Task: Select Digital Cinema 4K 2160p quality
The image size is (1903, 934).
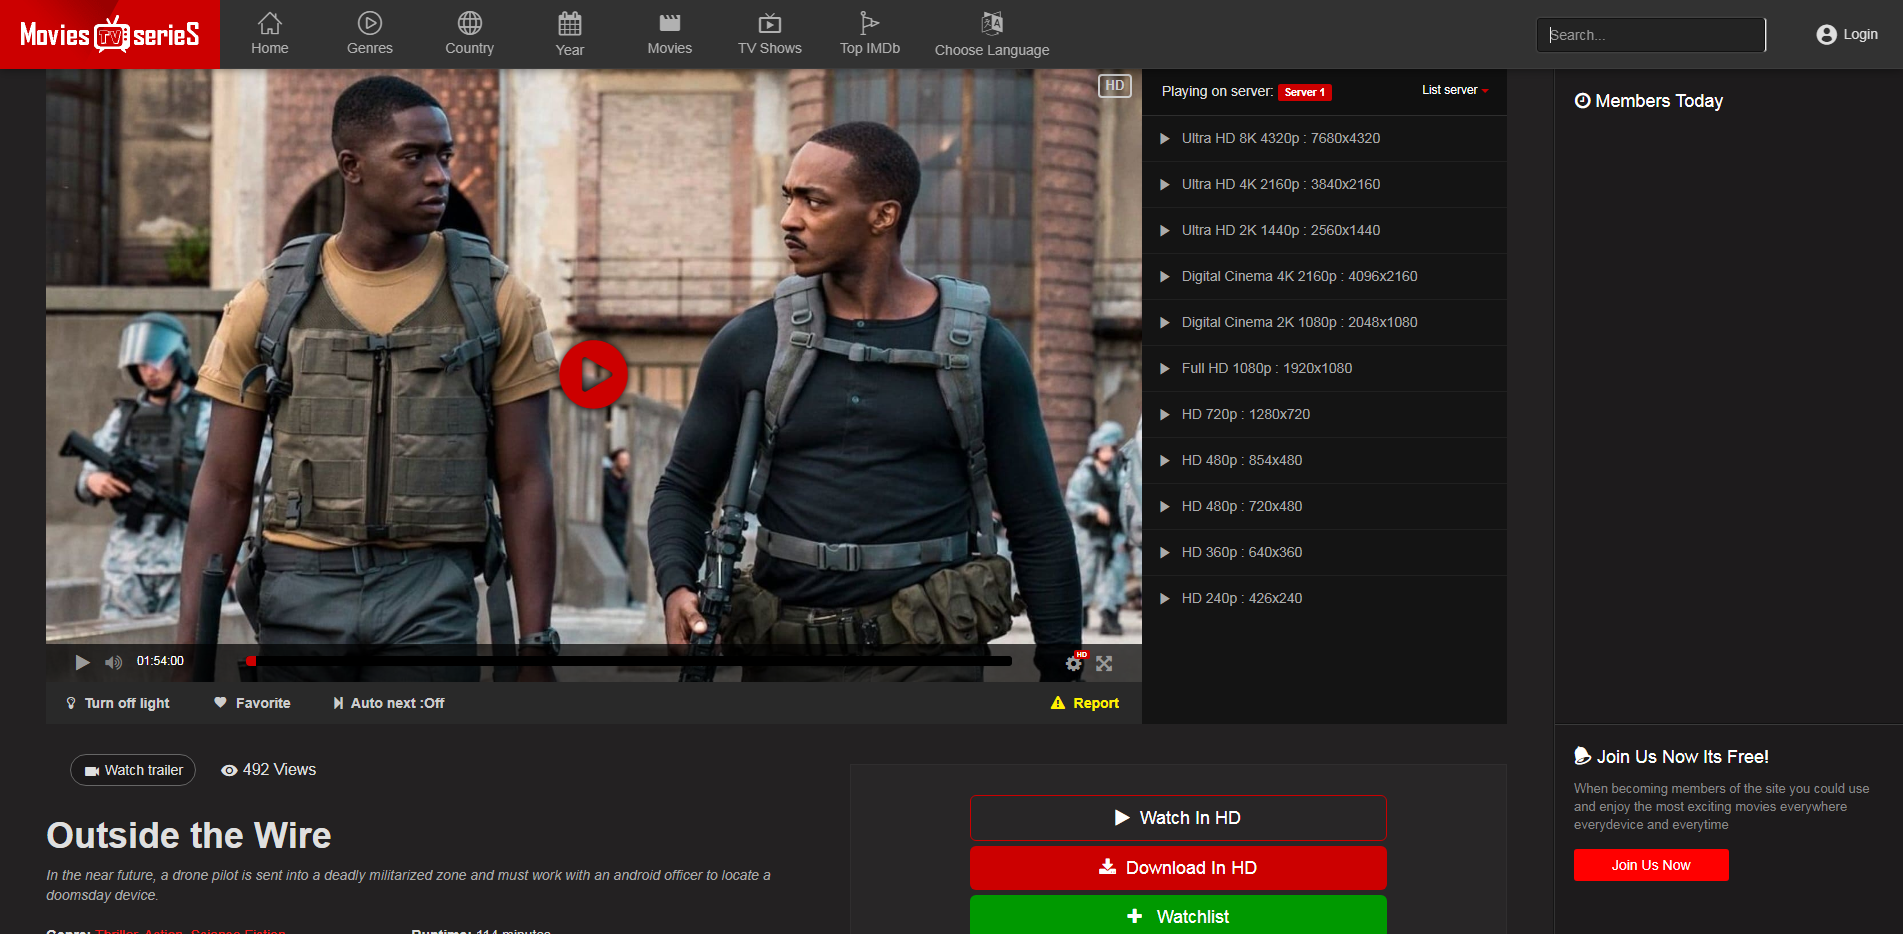Action: coord(1324,276)
